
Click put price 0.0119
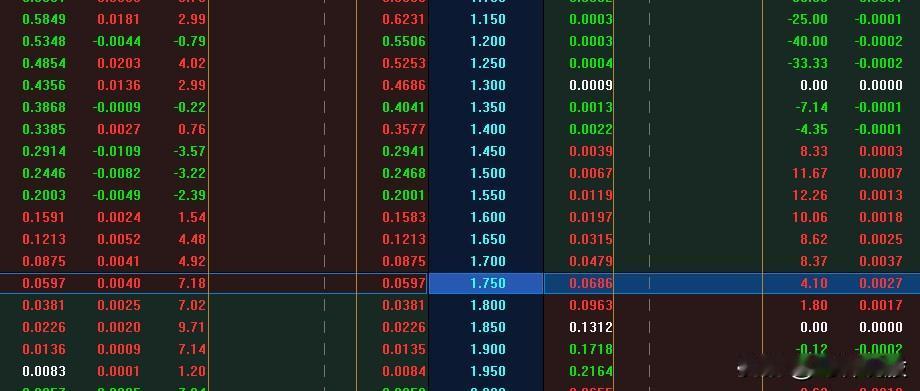pyautogui.click(x=591, y=196)
